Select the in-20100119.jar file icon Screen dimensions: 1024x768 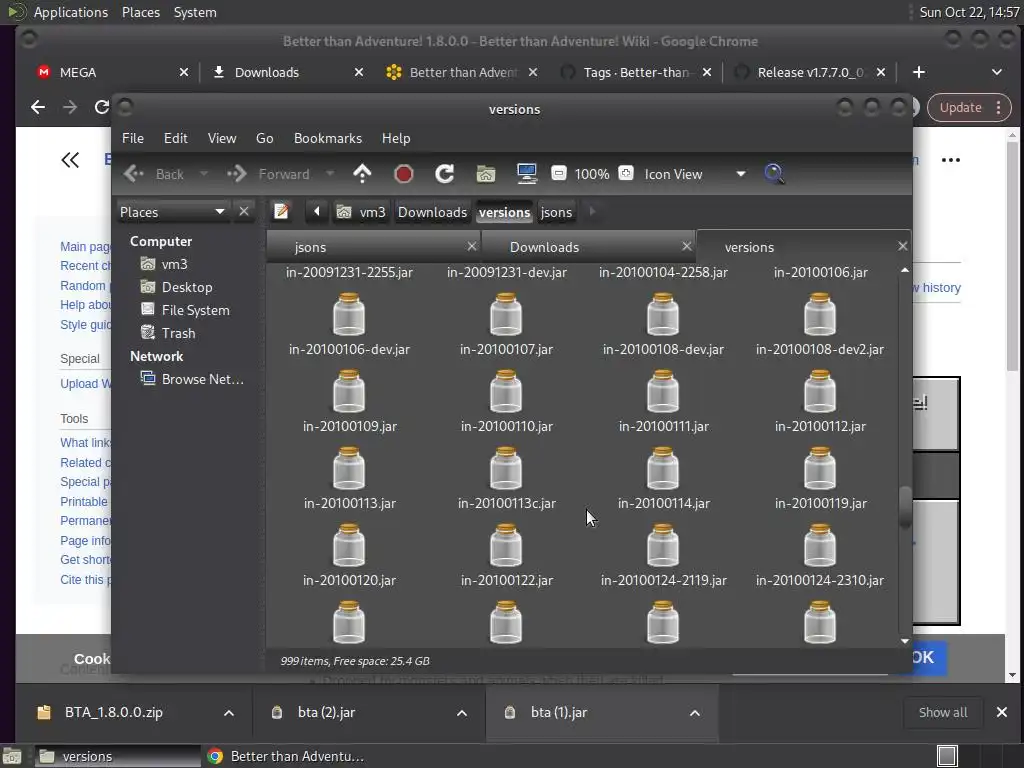820,468
